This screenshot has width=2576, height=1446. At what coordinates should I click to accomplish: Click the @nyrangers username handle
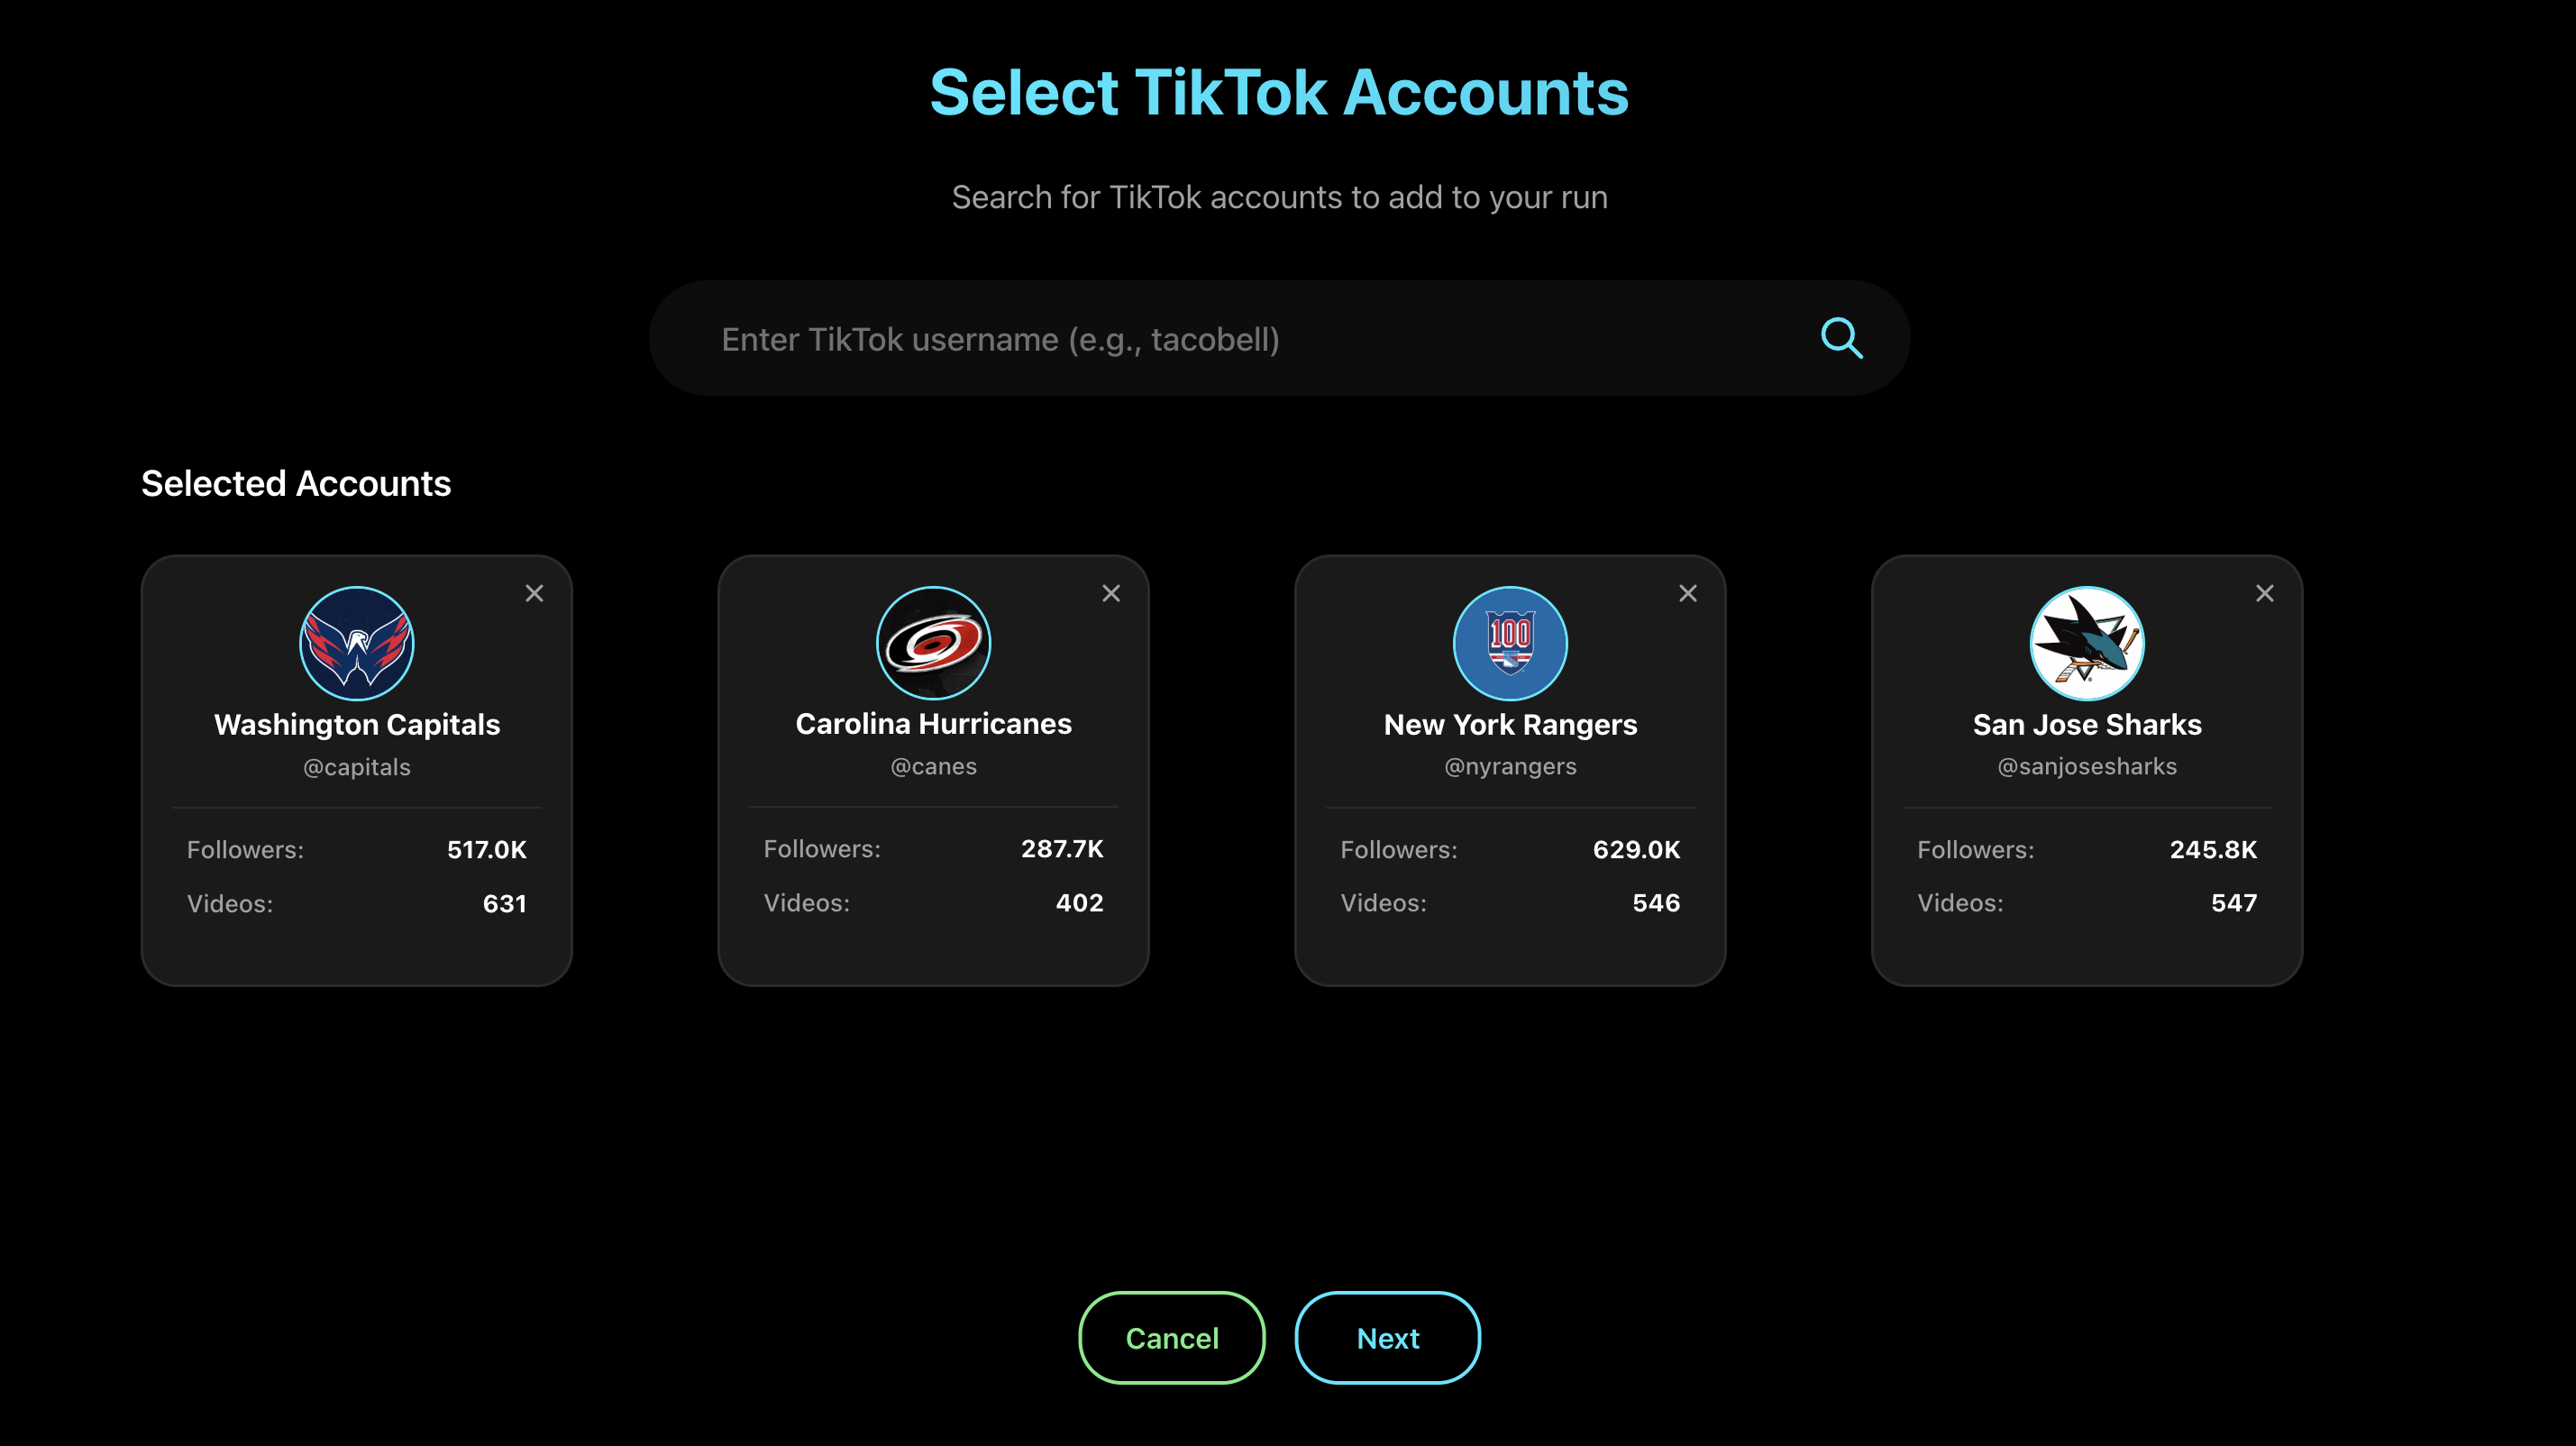click(x=1510, y=766)
